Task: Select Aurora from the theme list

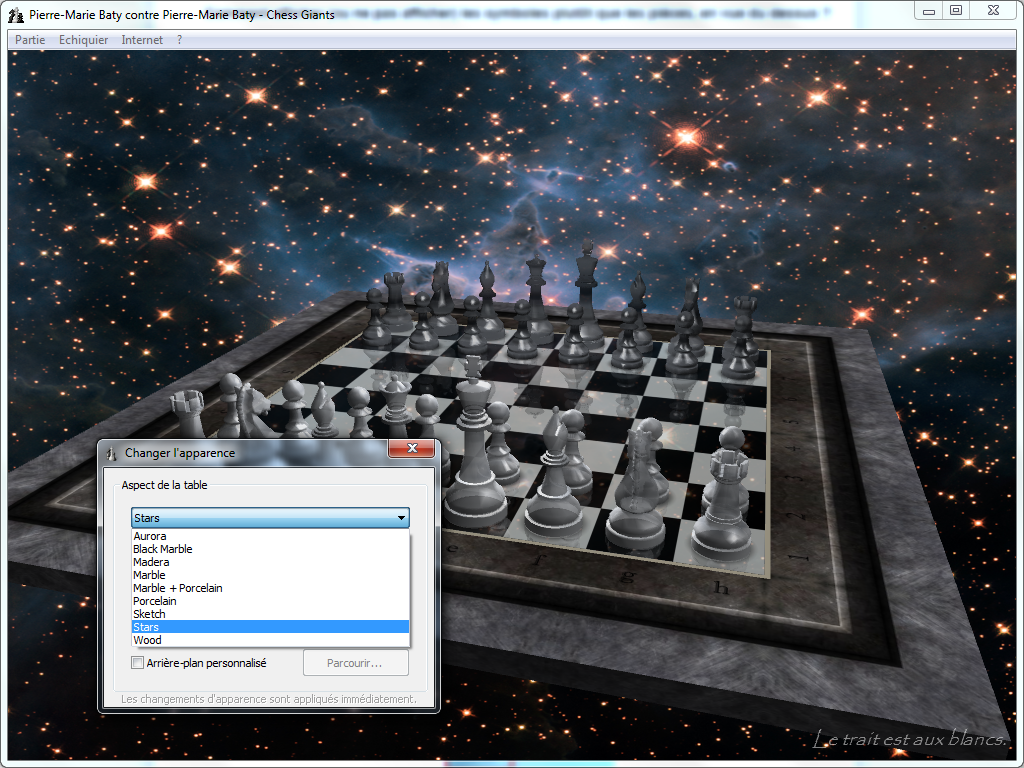Action: point(150,536)
